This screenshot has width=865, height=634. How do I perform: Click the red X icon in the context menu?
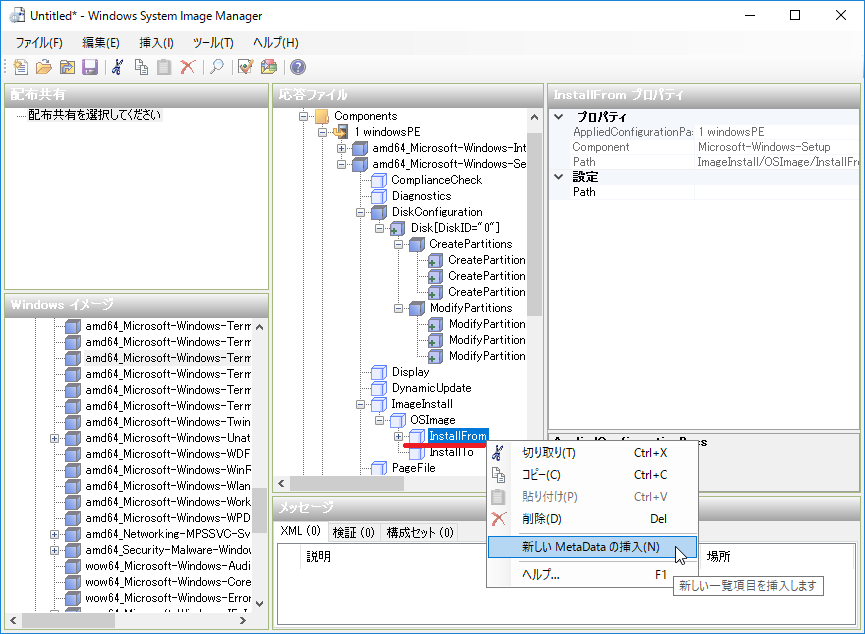click(498, 519)
